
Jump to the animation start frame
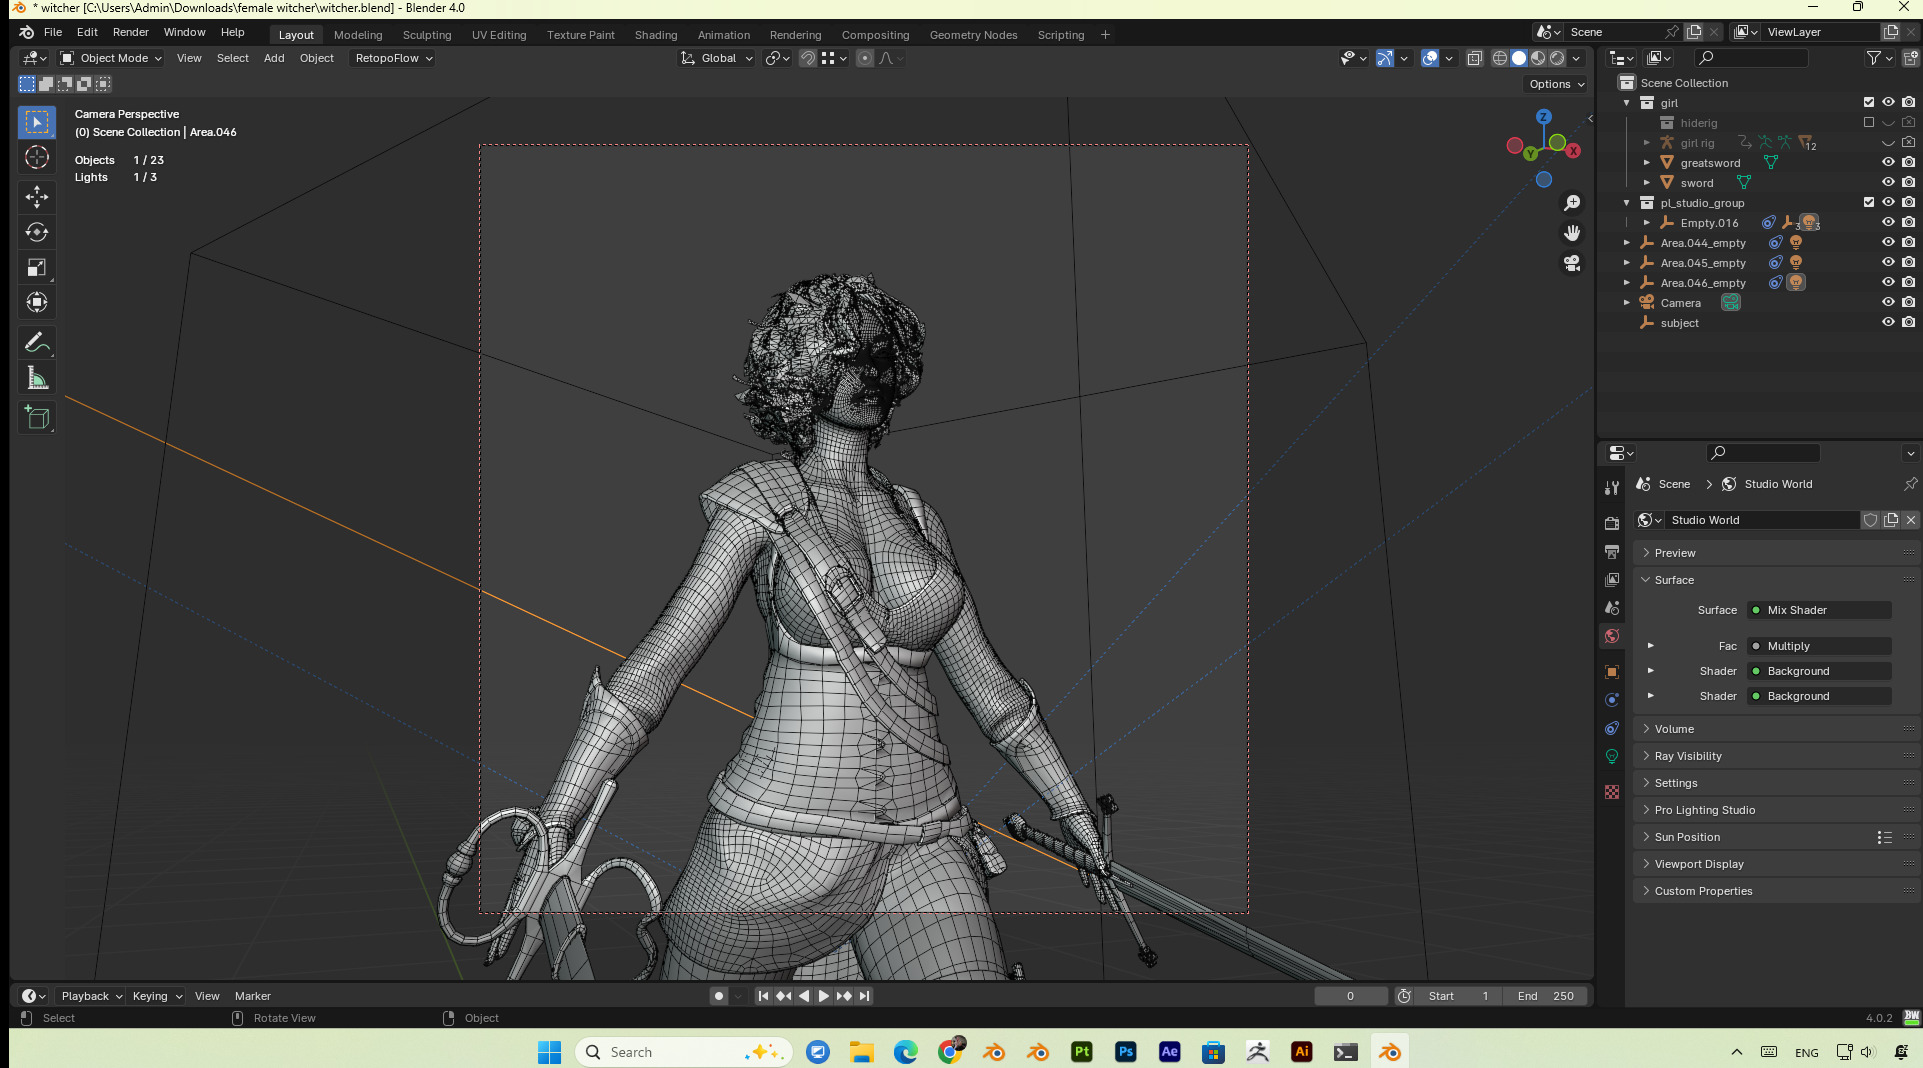coord(763,996)
